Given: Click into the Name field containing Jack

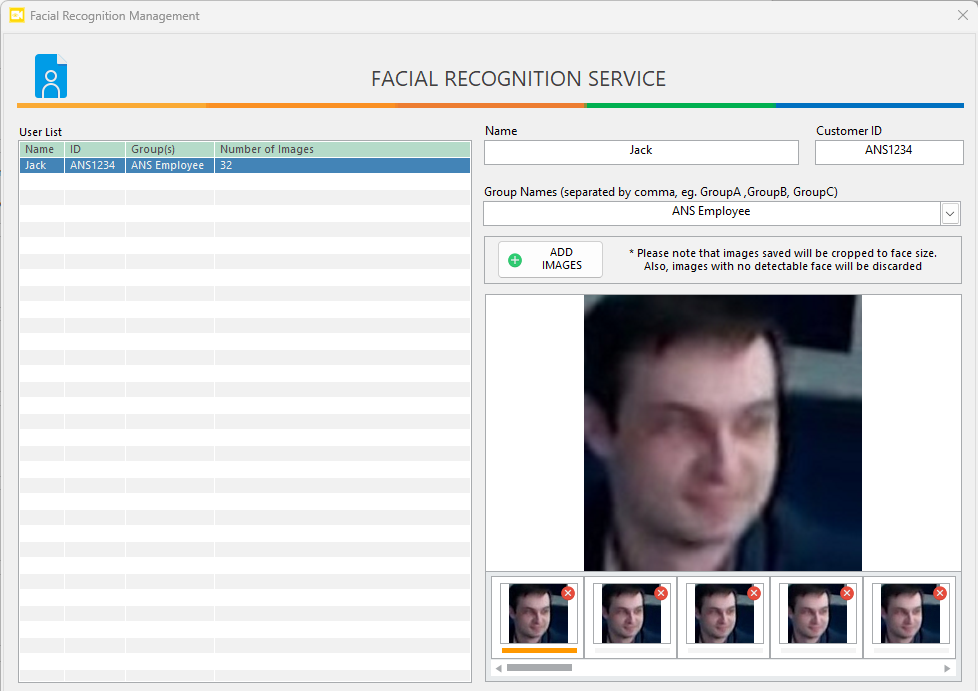Looking at the screenshot, I should (x=641, y=151).
